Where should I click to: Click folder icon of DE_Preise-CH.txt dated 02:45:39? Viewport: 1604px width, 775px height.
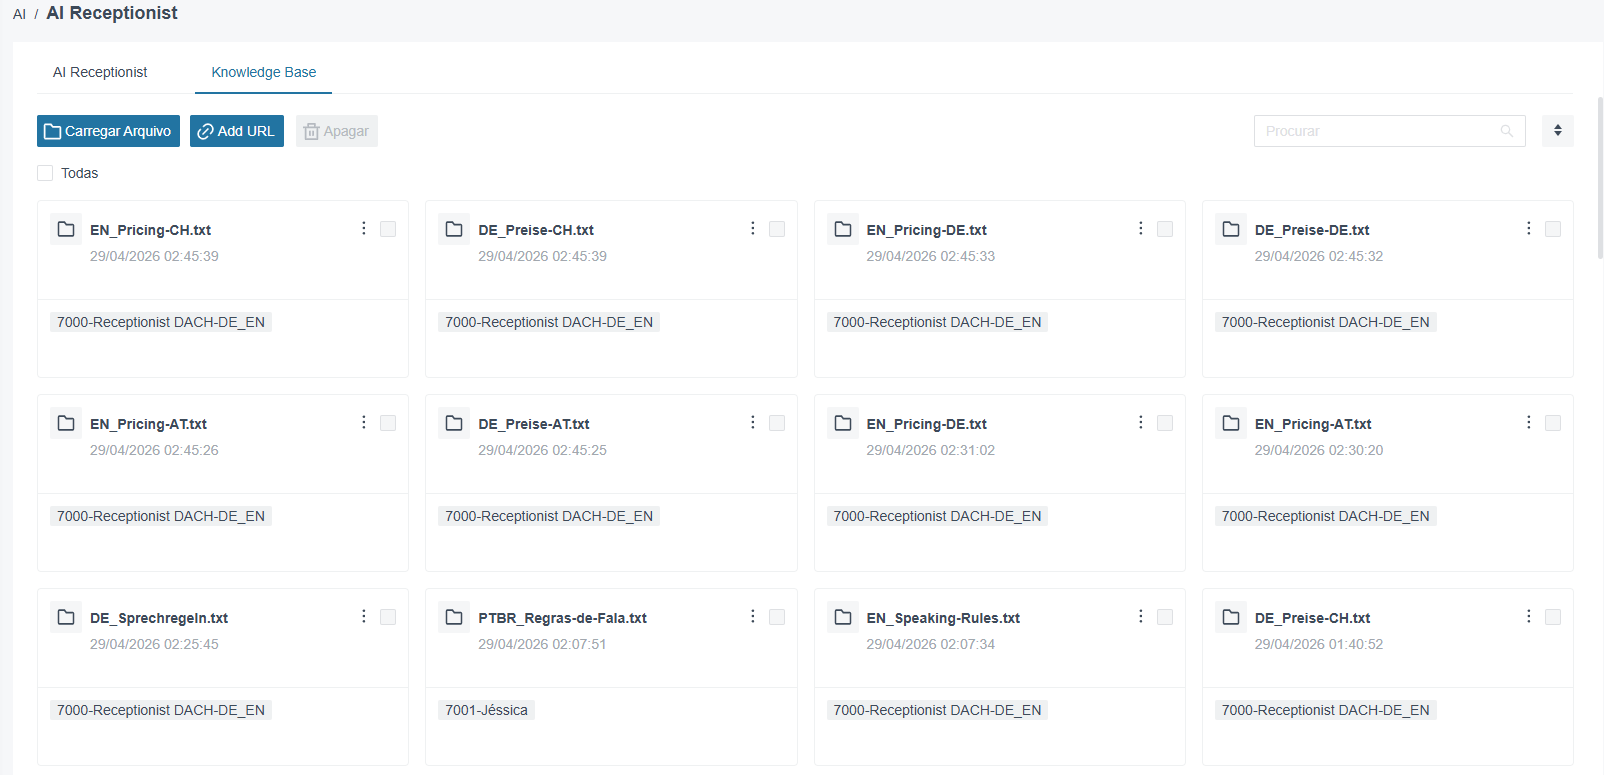tap(454, 229)
